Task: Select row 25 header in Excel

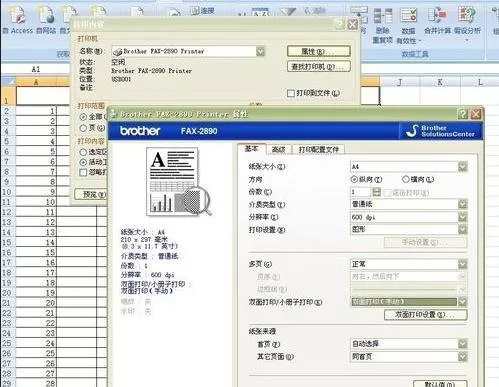Action: click(7, 343)
